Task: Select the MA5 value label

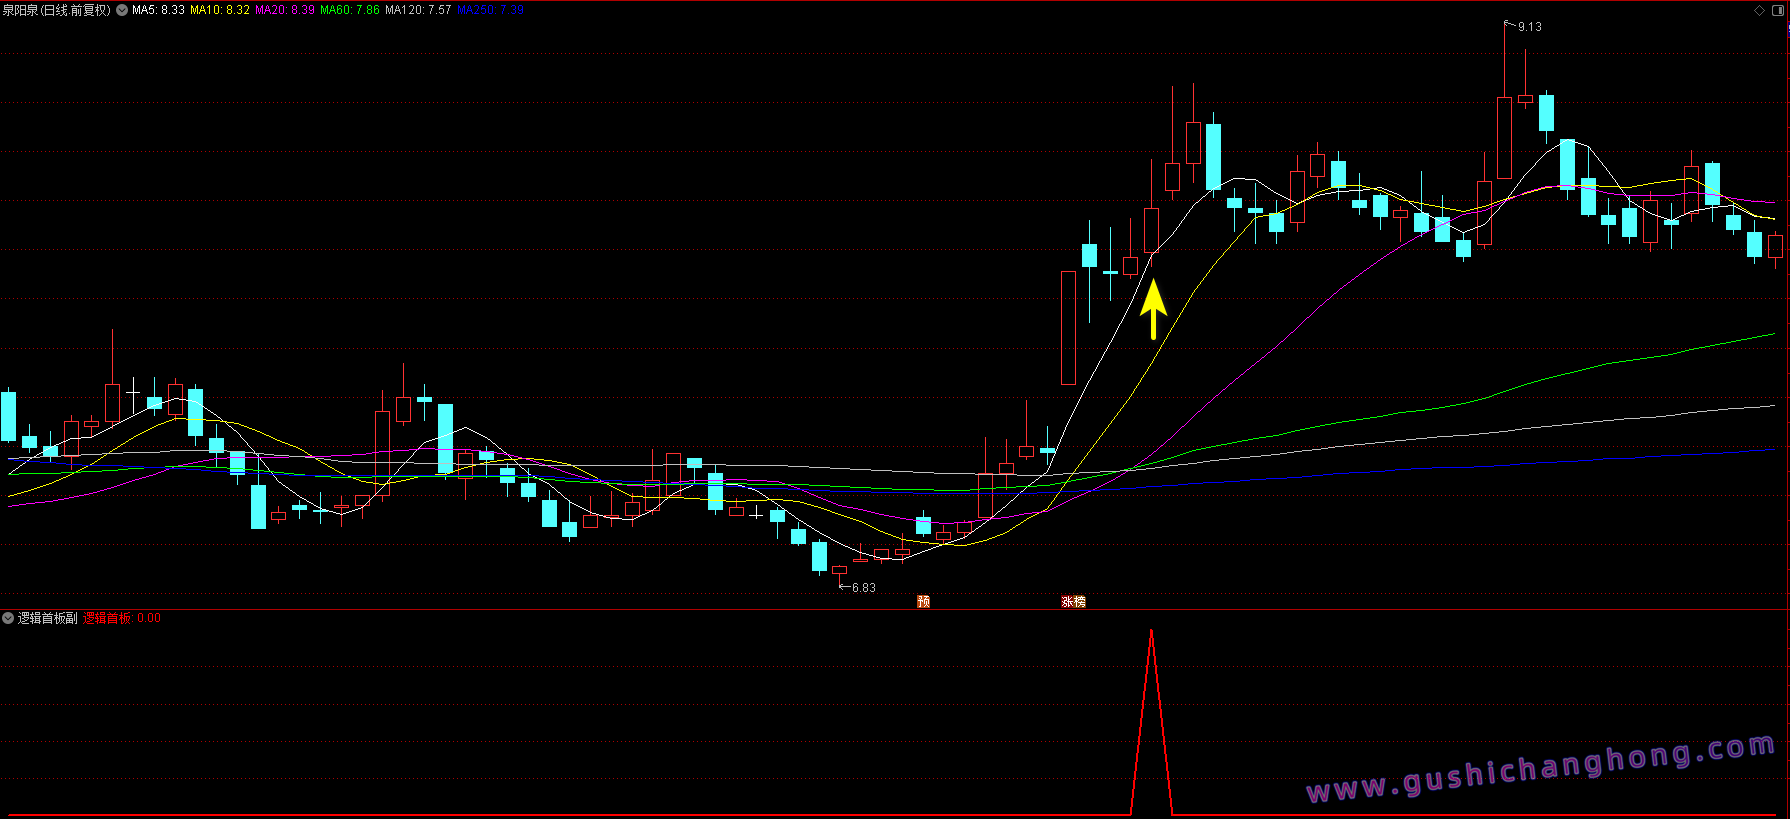Action: pyautogui.click(x=158, y=10)
